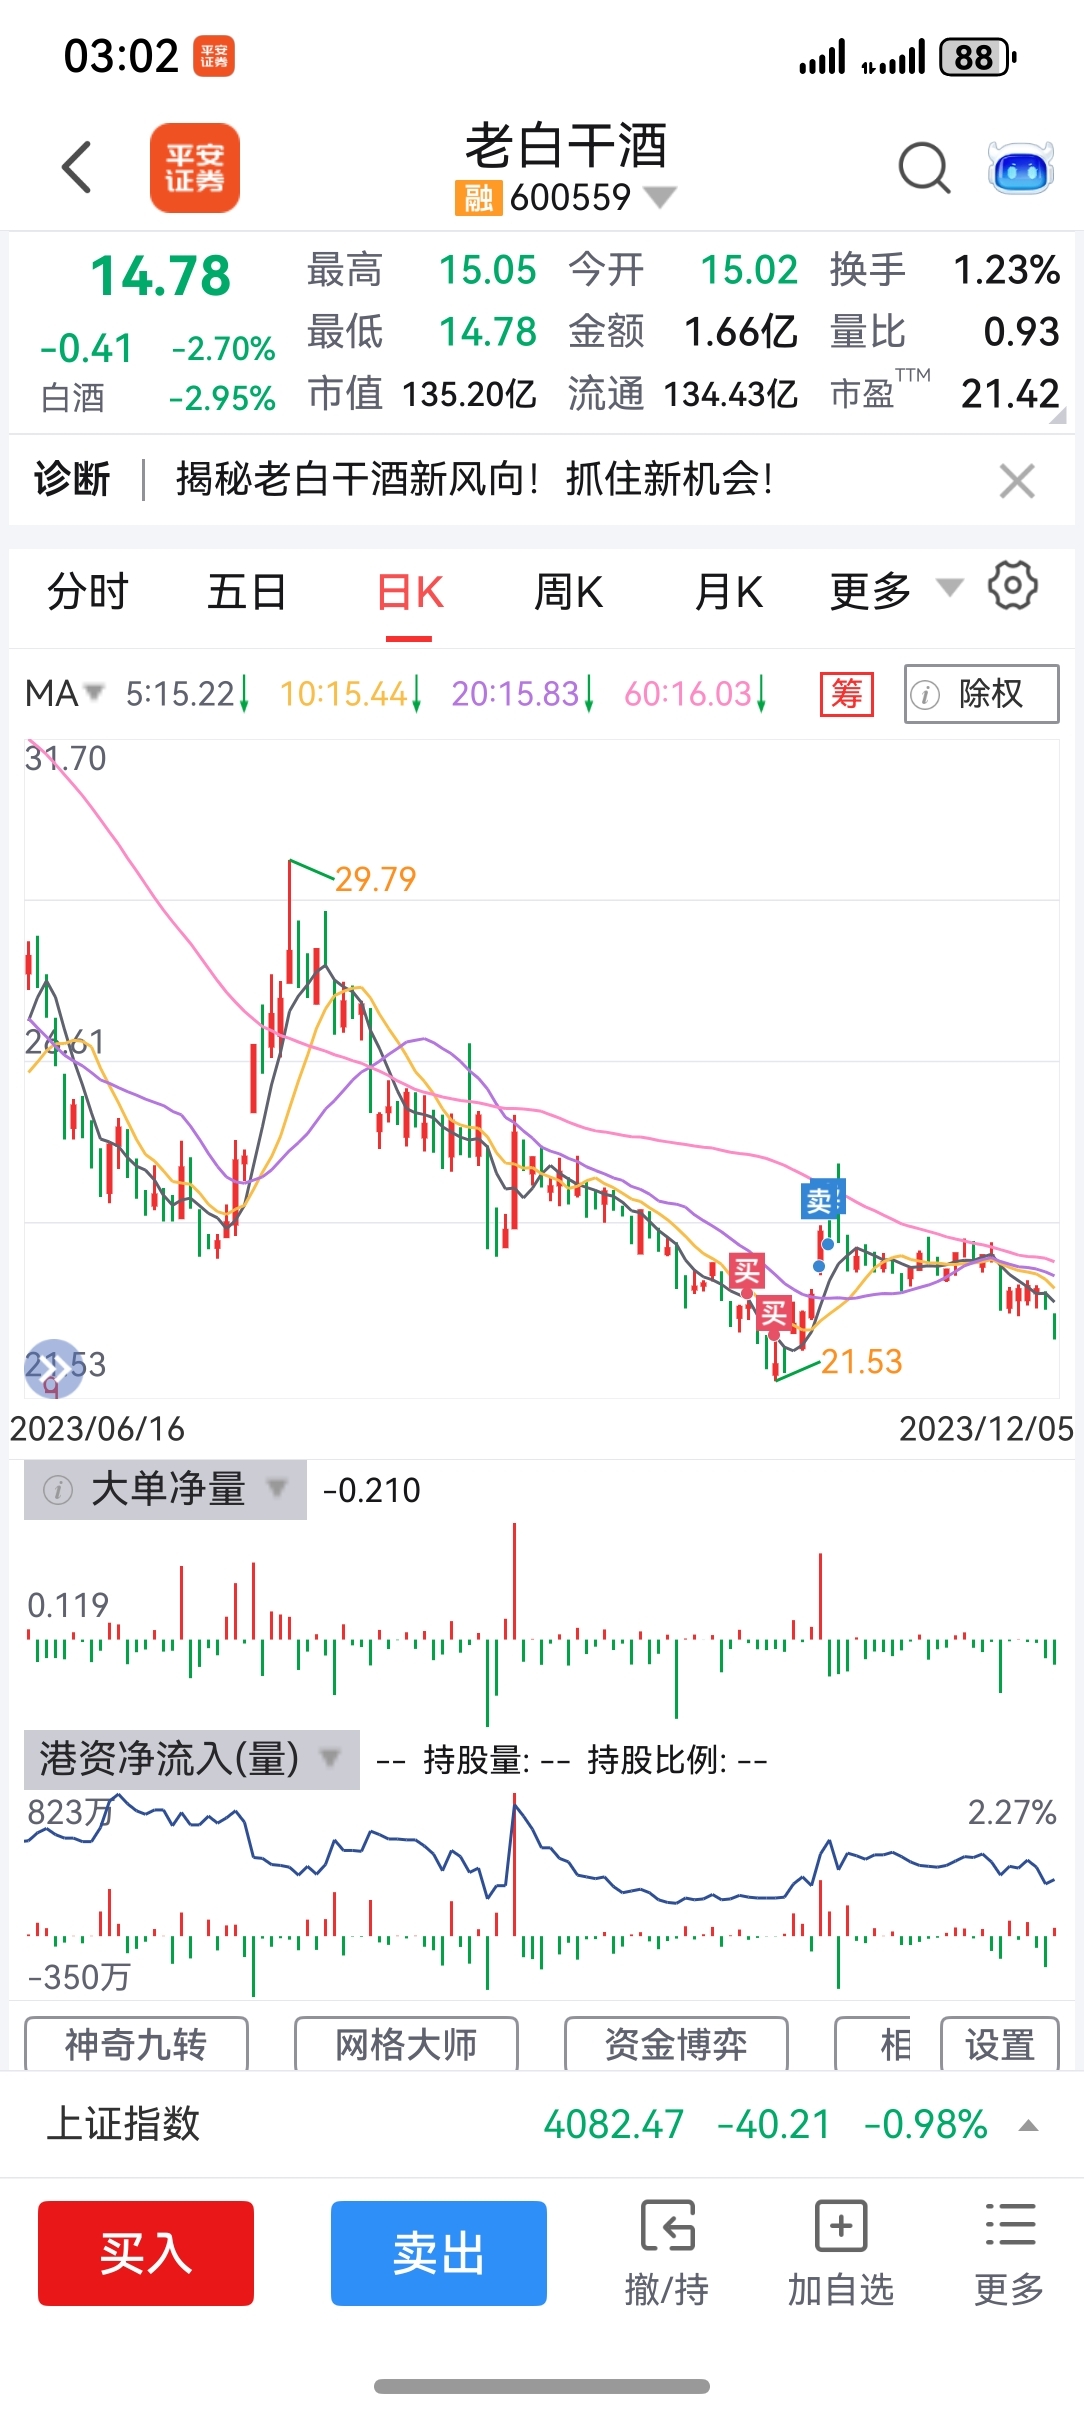Screen dimensions: 1084x2412
Task: Expand the 更多 chart period dropdown
Action: click(x=896, y=590)
